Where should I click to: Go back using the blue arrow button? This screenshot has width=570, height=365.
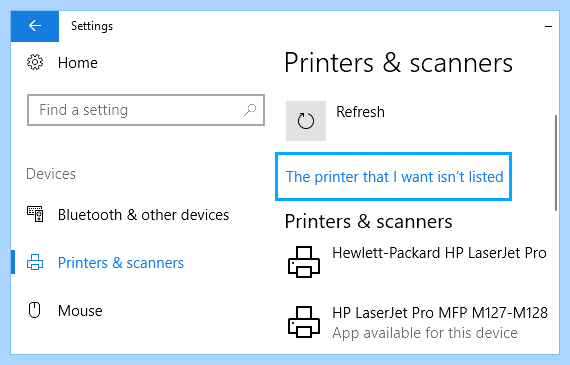click(x=35, y=26)
